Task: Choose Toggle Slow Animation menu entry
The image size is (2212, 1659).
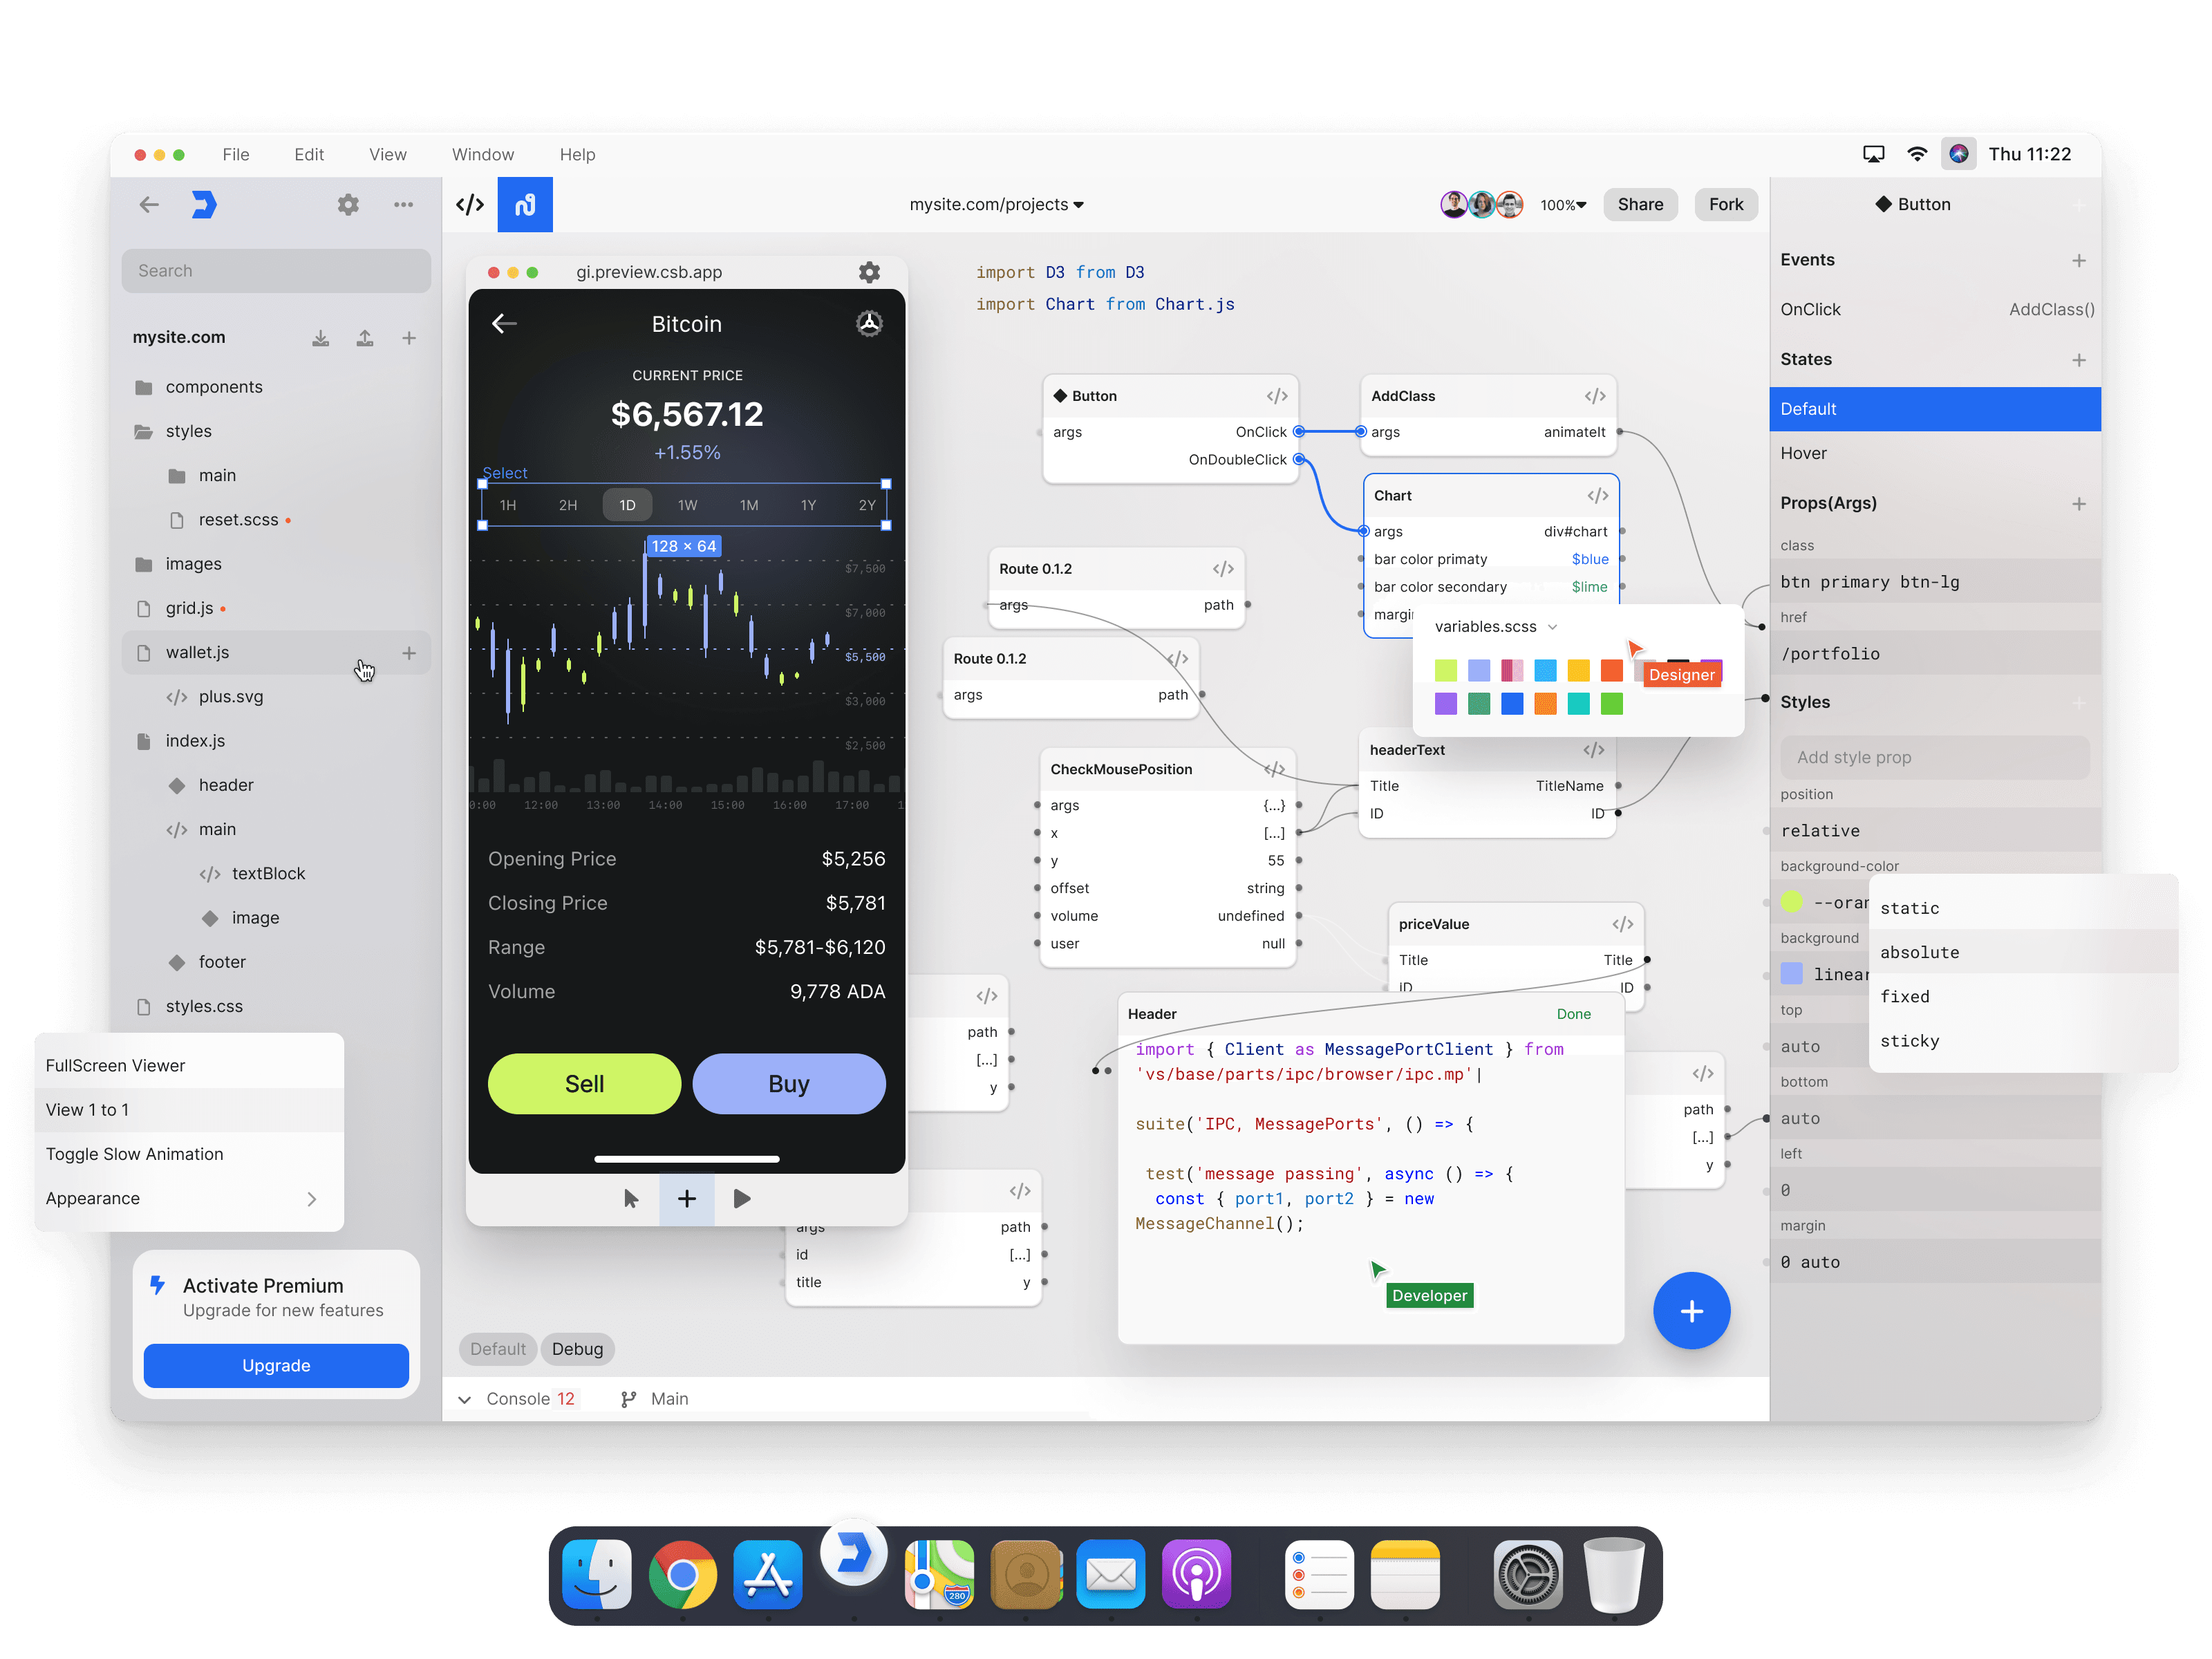Action: pos(135,1154)
